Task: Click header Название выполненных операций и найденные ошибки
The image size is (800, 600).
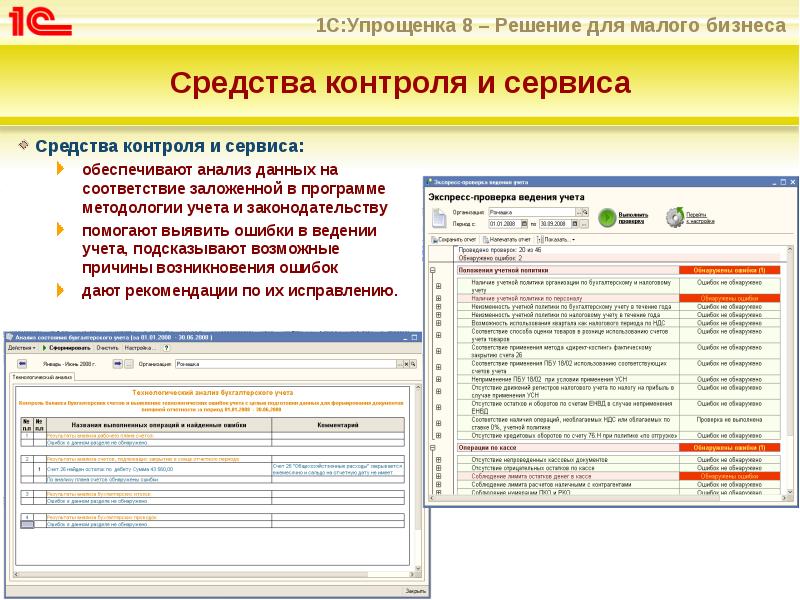Action: tap(159, 424)
